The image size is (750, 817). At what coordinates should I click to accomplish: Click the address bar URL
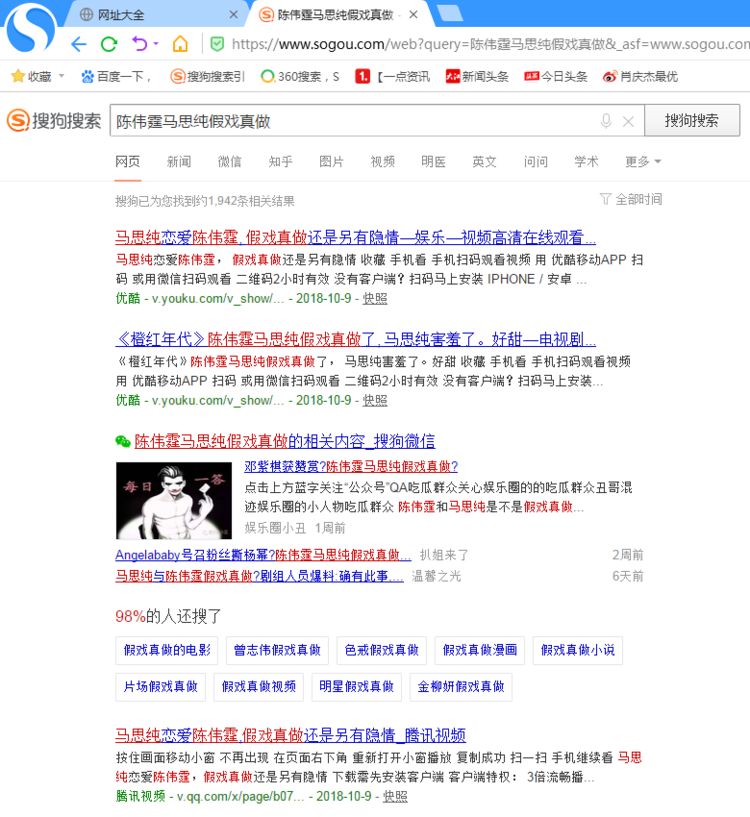click(490, 44)
